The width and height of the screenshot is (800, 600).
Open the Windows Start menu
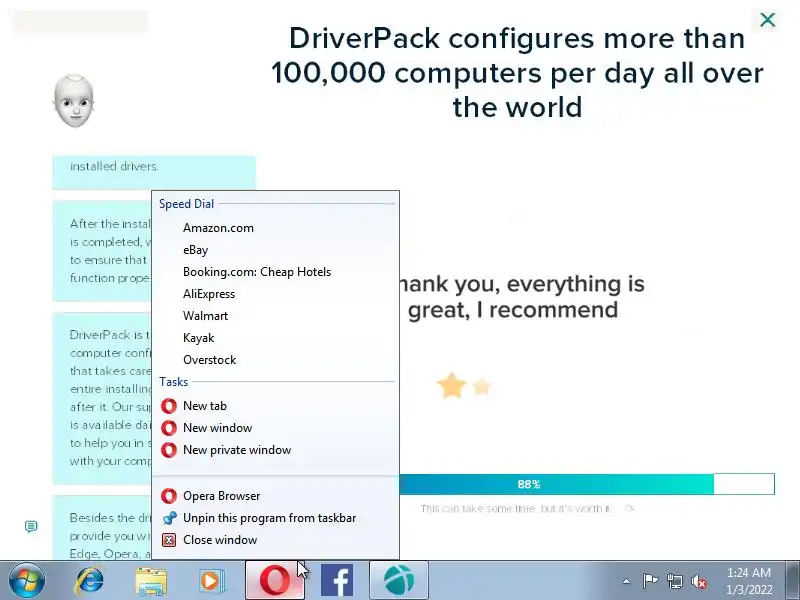click(27, 581)
